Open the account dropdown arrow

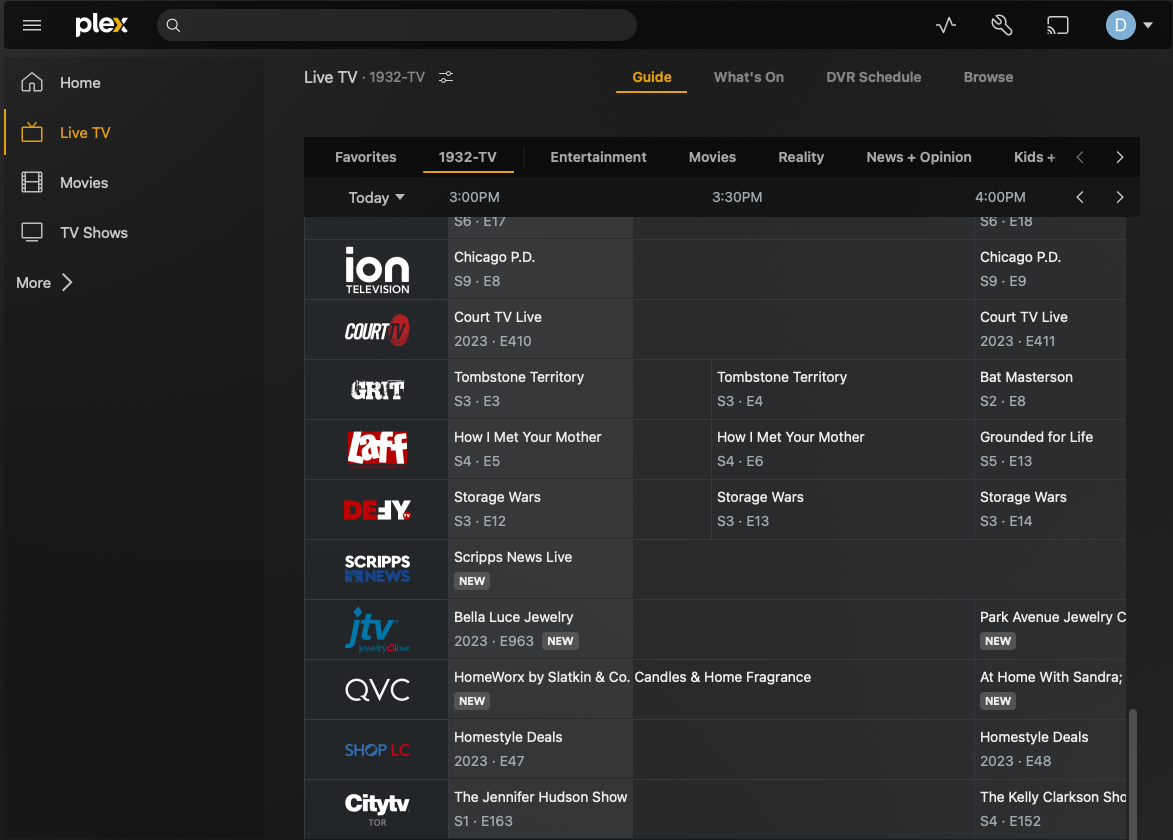(x=1148, y=25)
